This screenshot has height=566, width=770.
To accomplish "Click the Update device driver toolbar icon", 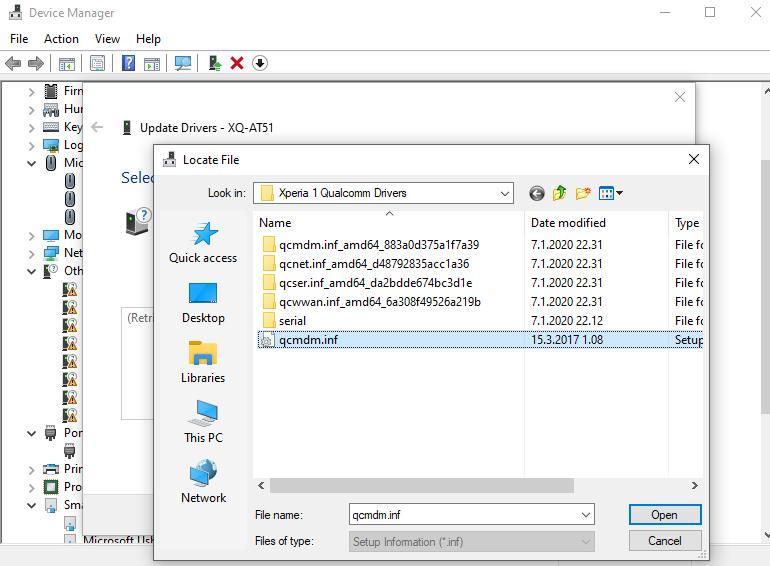I will pyautogui.click(x=214, y=63).
